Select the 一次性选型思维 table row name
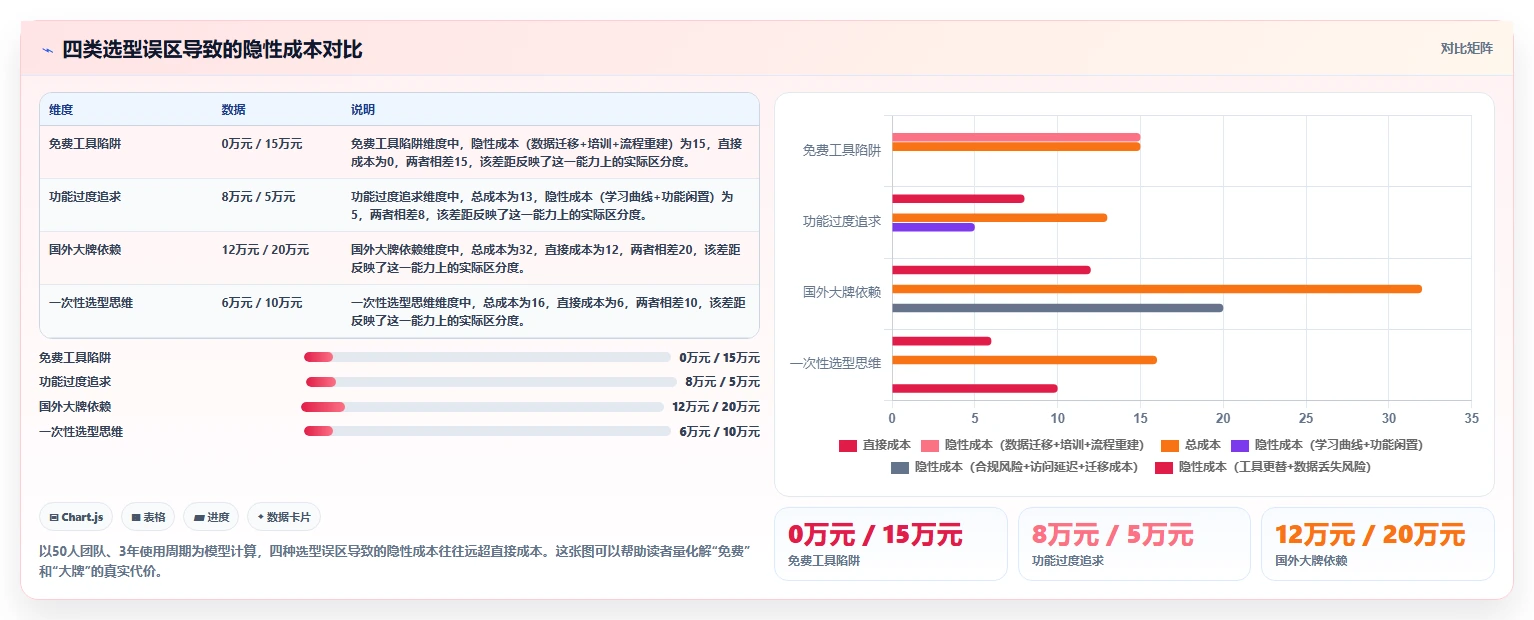 pos(91,303)
